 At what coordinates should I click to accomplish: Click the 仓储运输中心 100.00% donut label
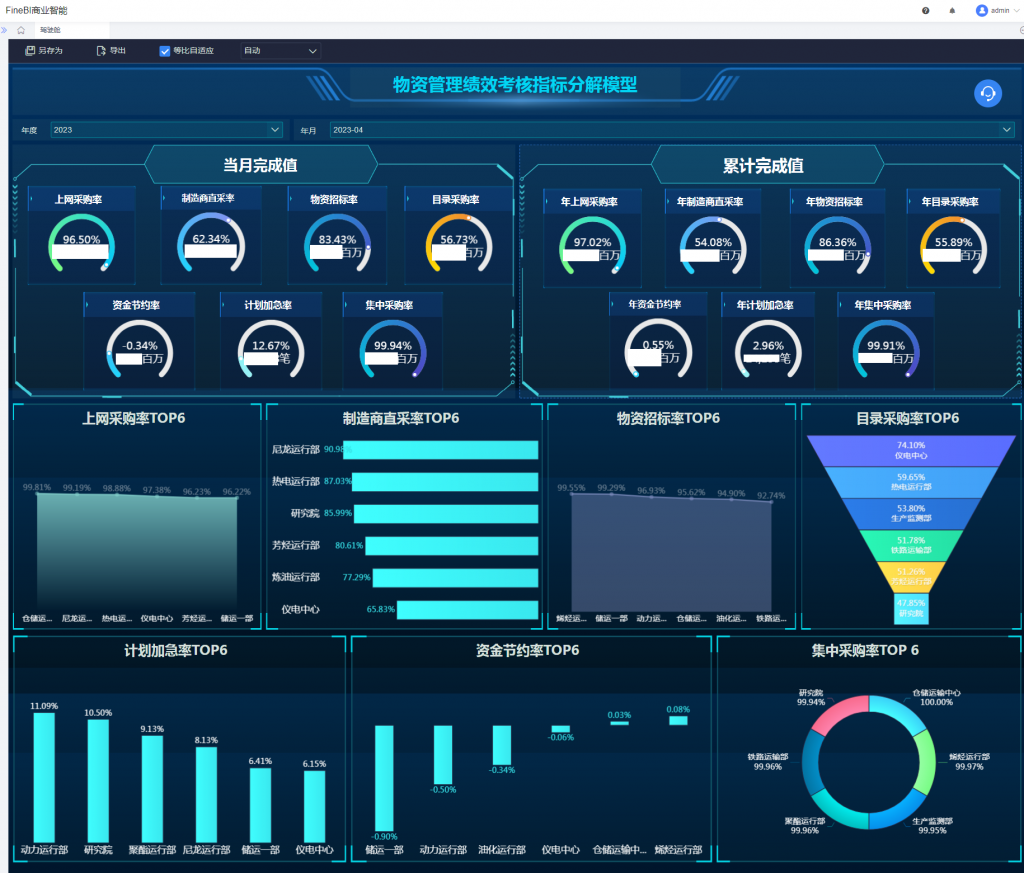[x=936, y=697]
